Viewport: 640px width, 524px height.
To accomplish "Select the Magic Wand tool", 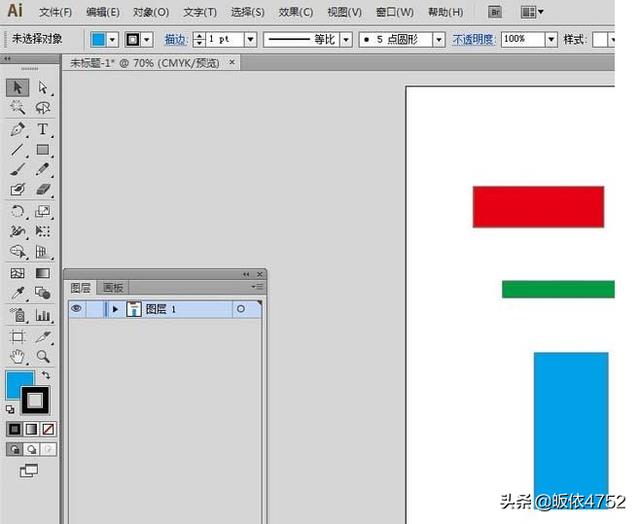I will click(x=17, y=107).
